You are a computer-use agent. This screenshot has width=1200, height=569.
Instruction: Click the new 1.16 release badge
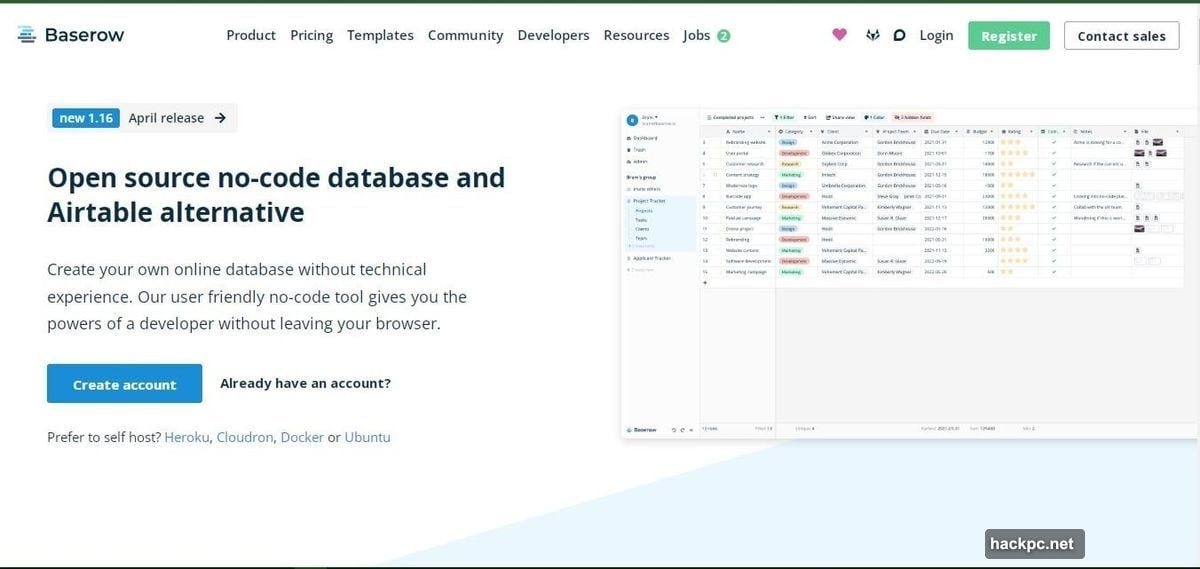click(86, 118)
